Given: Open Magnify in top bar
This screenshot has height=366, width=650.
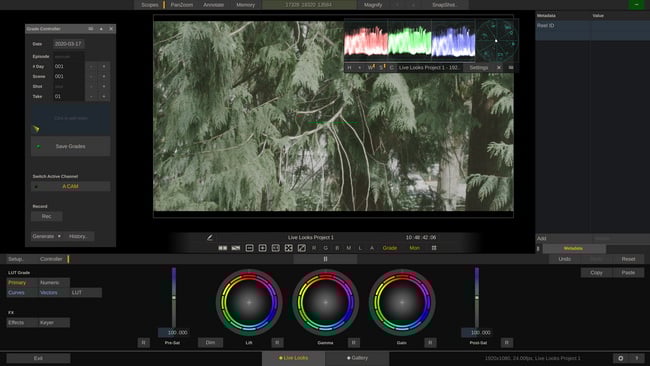Looking at the screenshot, I should 373,5.
